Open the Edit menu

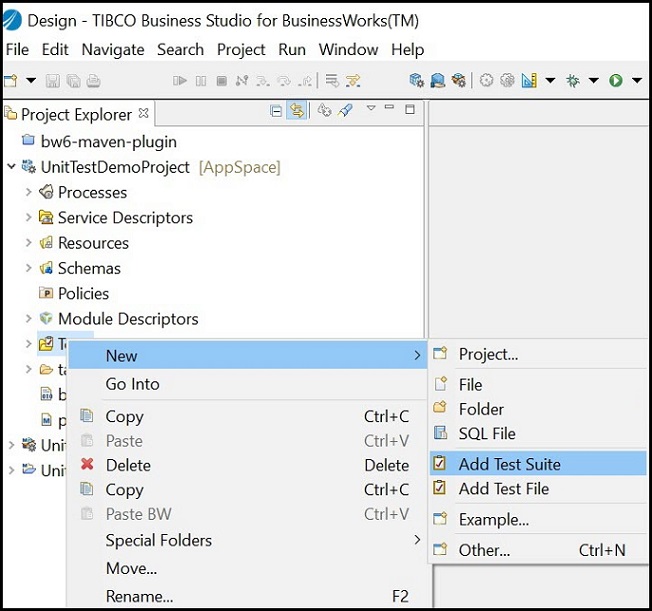tap(55, 49)
